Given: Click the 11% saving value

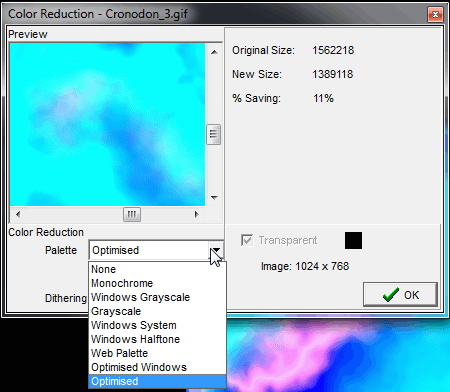Looking at the screenshot, I should [323, 98].
